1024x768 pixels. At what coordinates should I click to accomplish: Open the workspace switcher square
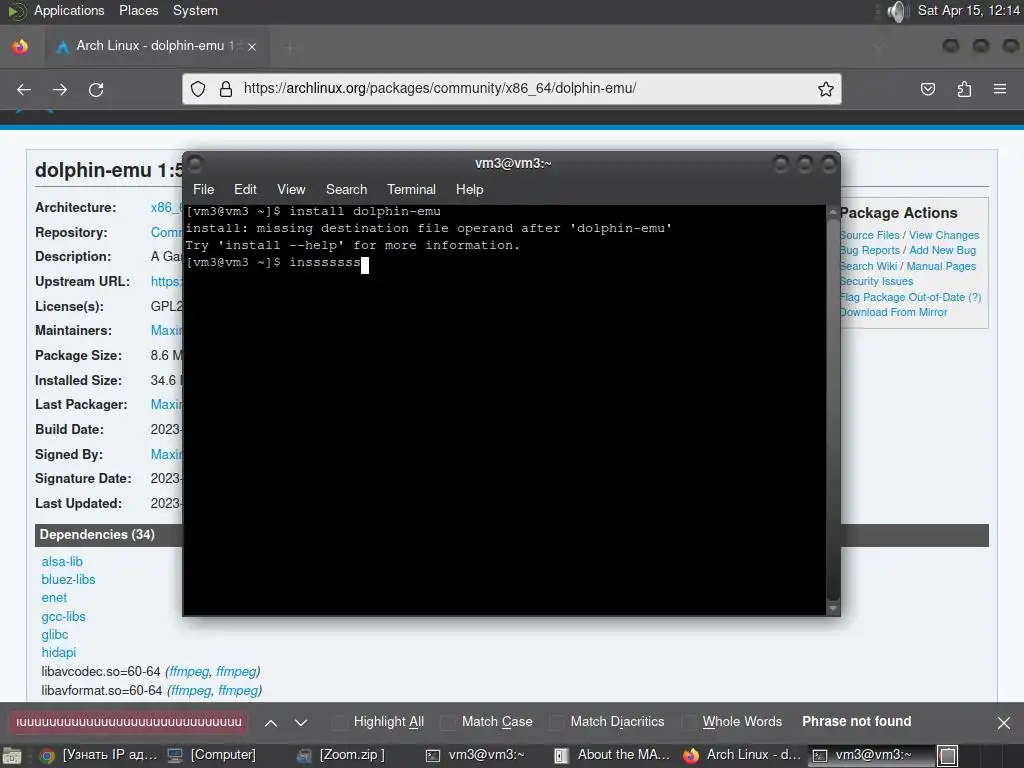pyautogui.click(x=948, y=756)
